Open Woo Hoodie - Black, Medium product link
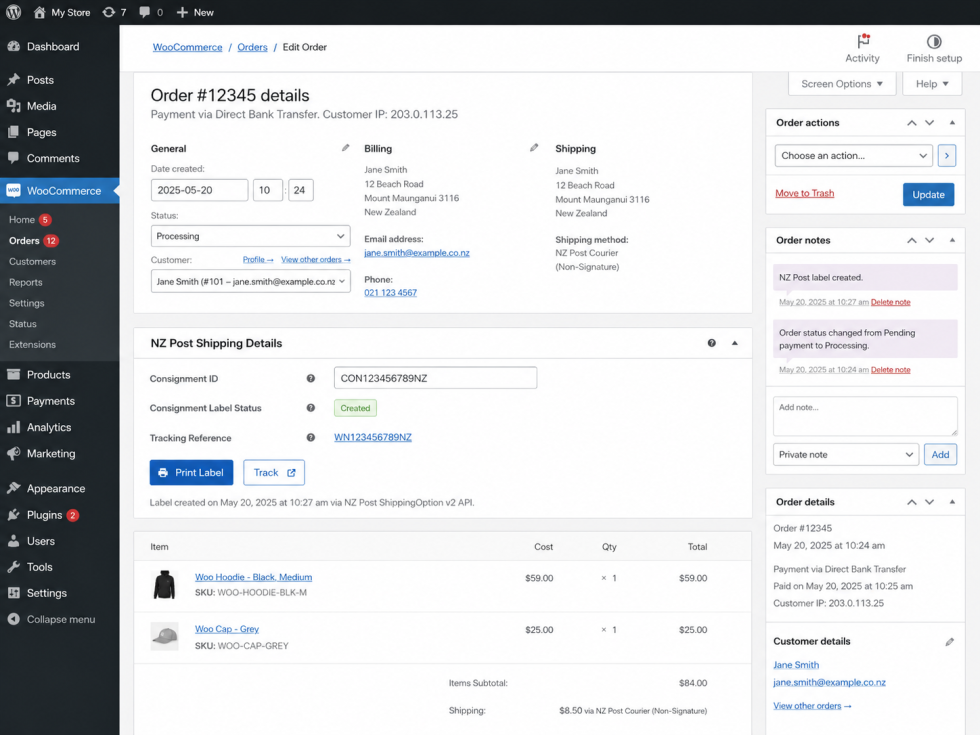The height and width of the screenshot is (735, 980). pyautogui.click(x=253, y=577)
